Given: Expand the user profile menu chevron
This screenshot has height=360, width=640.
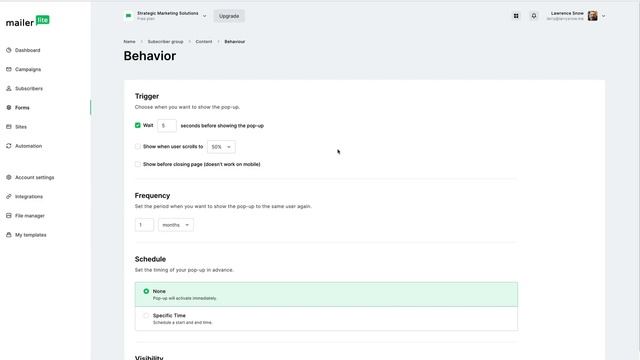Looking at the screenshot, I should pyautogui.click(x=604, y=16).
